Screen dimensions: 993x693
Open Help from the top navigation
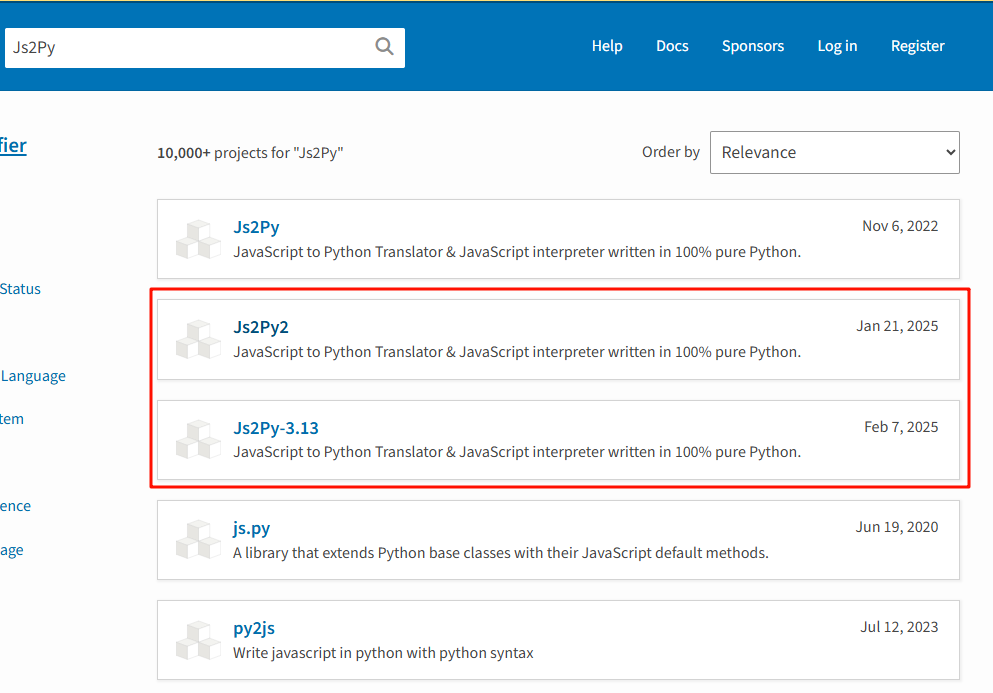[x=607, y=46]
